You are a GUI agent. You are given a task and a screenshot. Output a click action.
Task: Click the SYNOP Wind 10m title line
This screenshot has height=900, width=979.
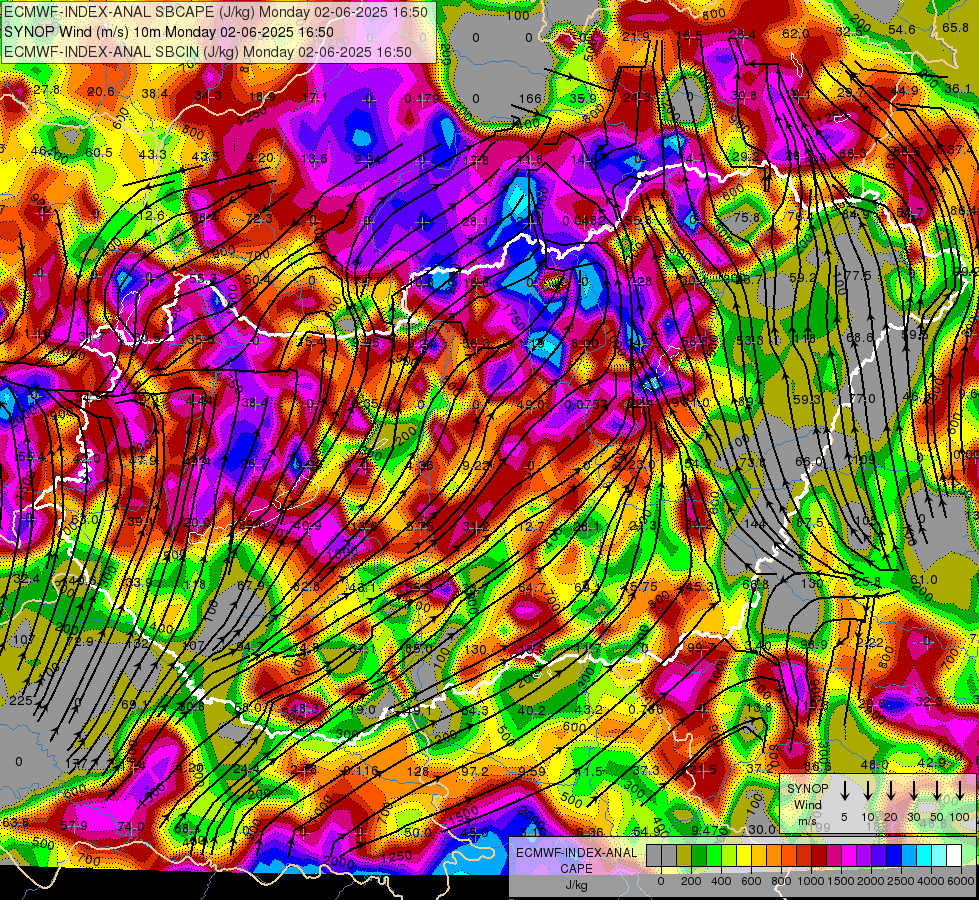pyautogui.click(x=169, y=32)
